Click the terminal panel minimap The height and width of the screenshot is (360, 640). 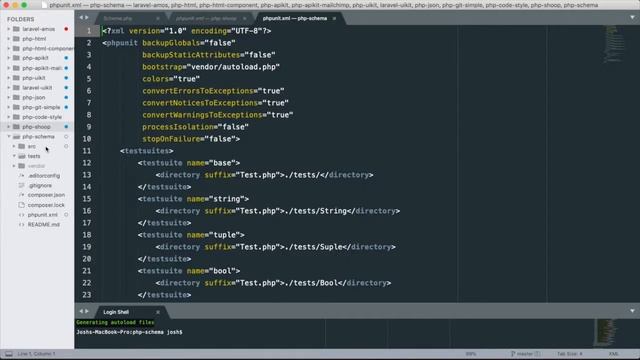click(x=606, y=333)
